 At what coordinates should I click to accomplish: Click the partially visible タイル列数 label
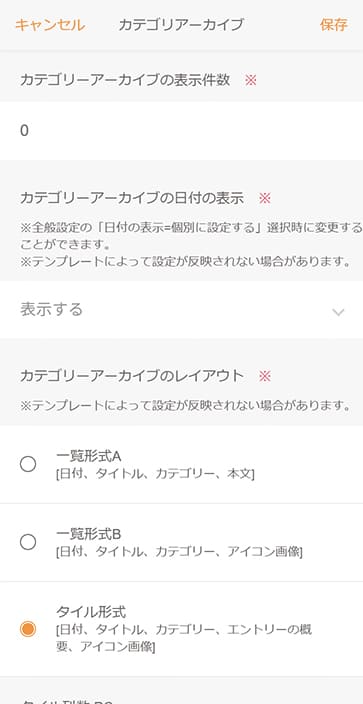pos(67,700)
